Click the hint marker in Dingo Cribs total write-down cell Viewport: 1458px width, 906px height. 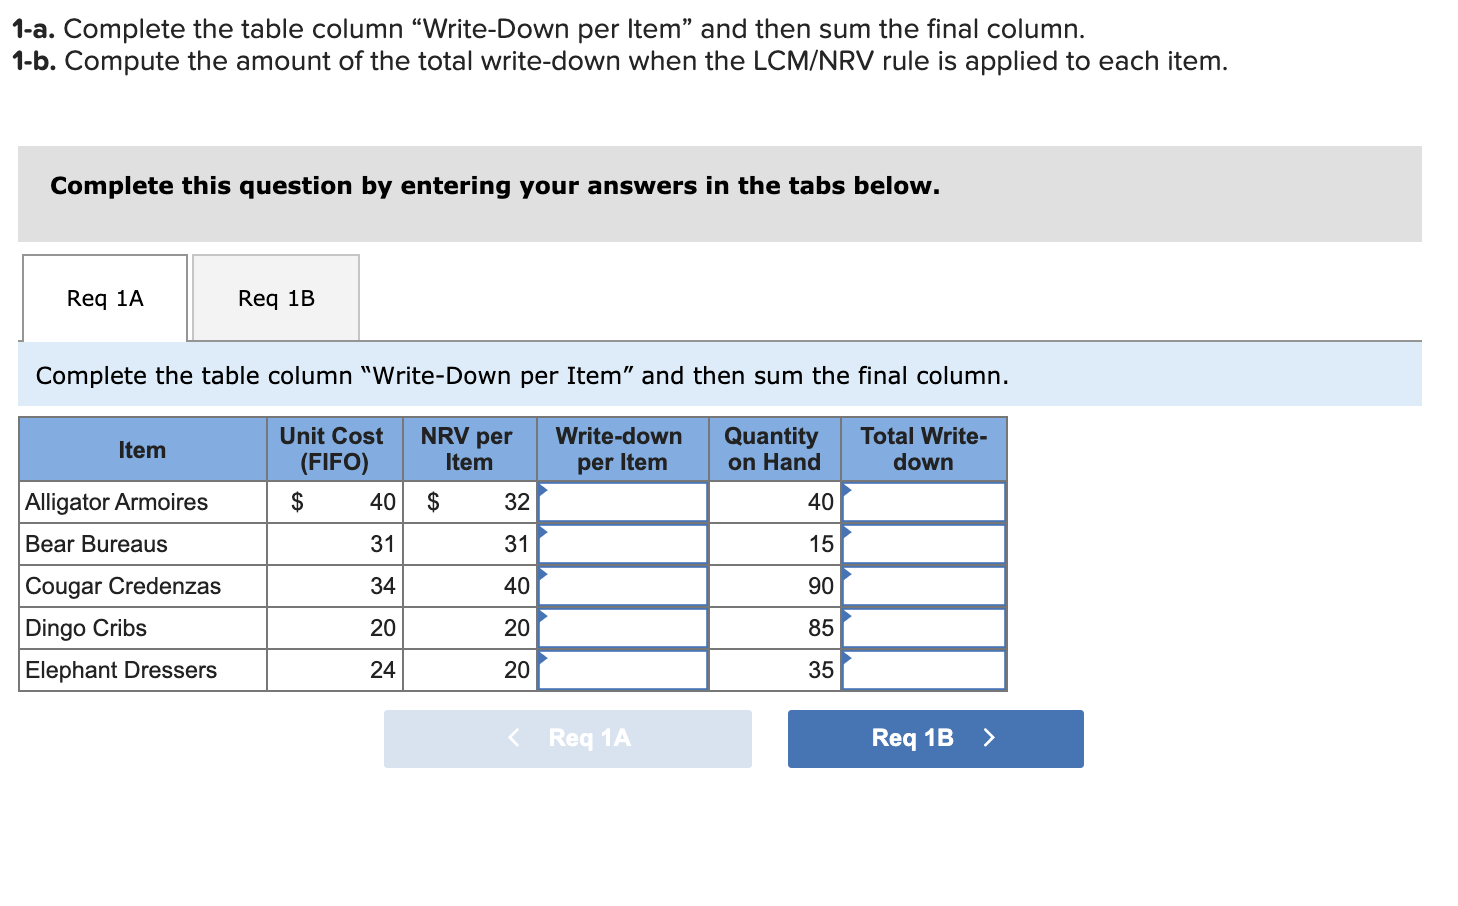[x=847, y=616]
